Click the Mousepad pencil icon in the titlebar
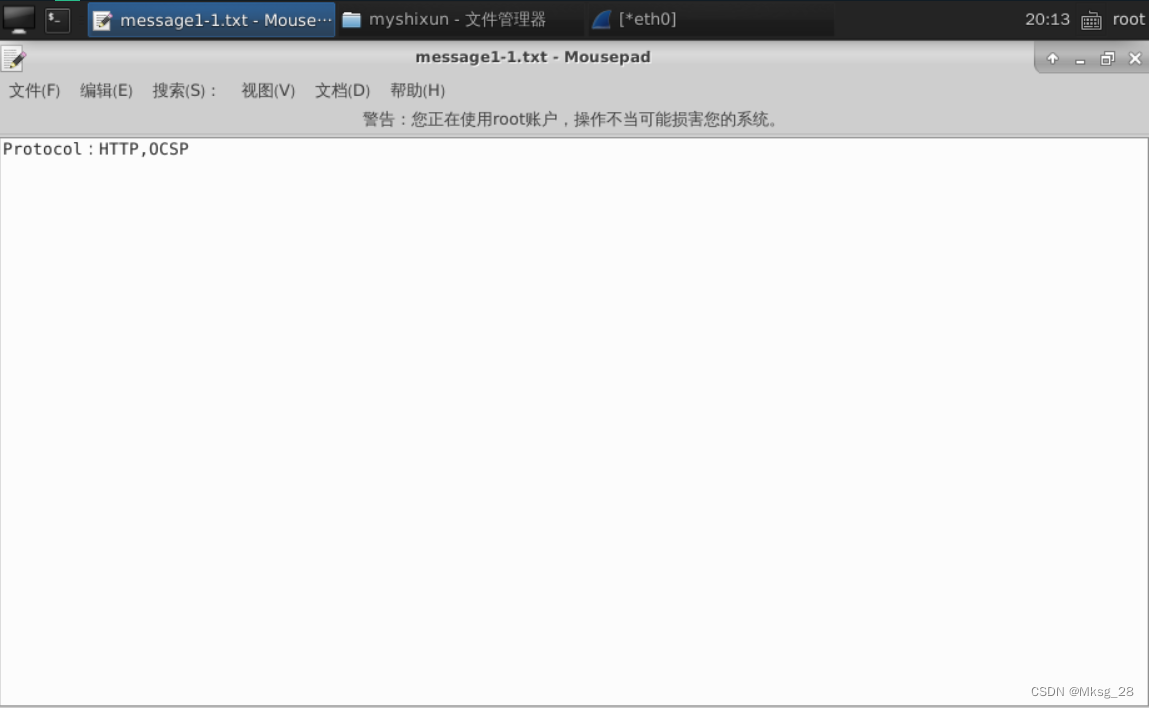The image size is (1149, 708). coord(13,57)
